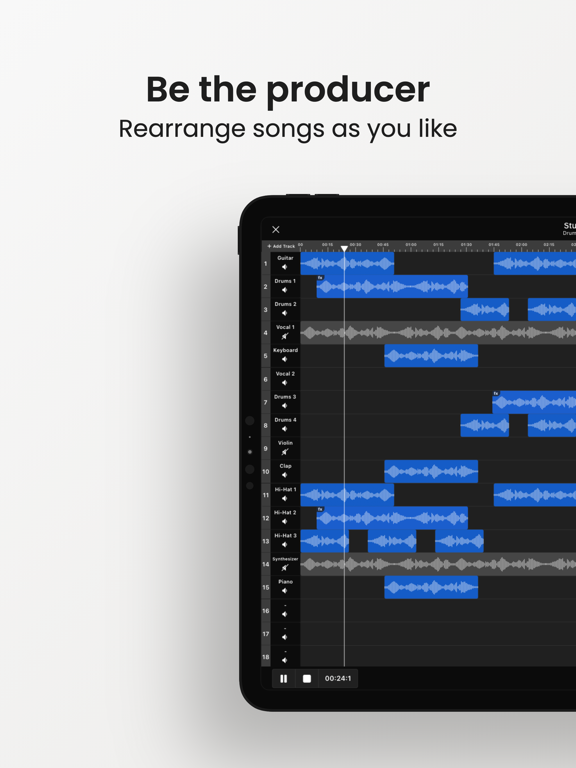Click the speaker icon on track 18
This screenshot has width=576, height=768.
click(x=285, y=660)
